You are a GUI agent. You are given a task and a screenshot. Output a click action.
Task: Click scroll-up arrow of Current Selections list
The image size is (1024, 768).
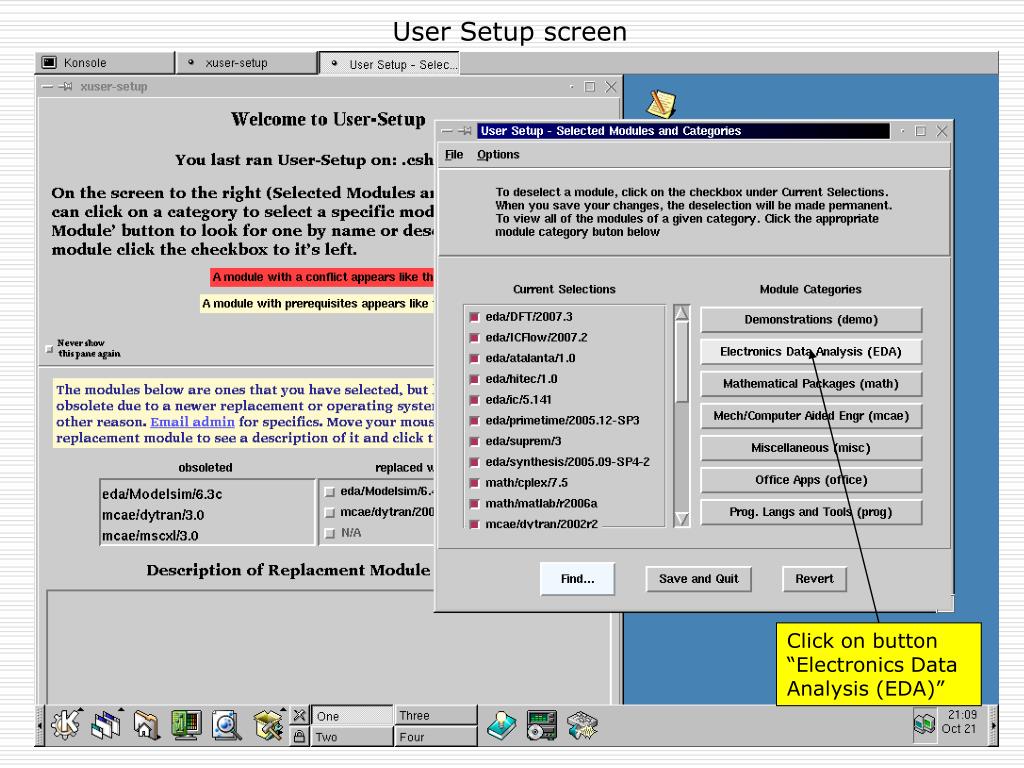tap(681, 313)
